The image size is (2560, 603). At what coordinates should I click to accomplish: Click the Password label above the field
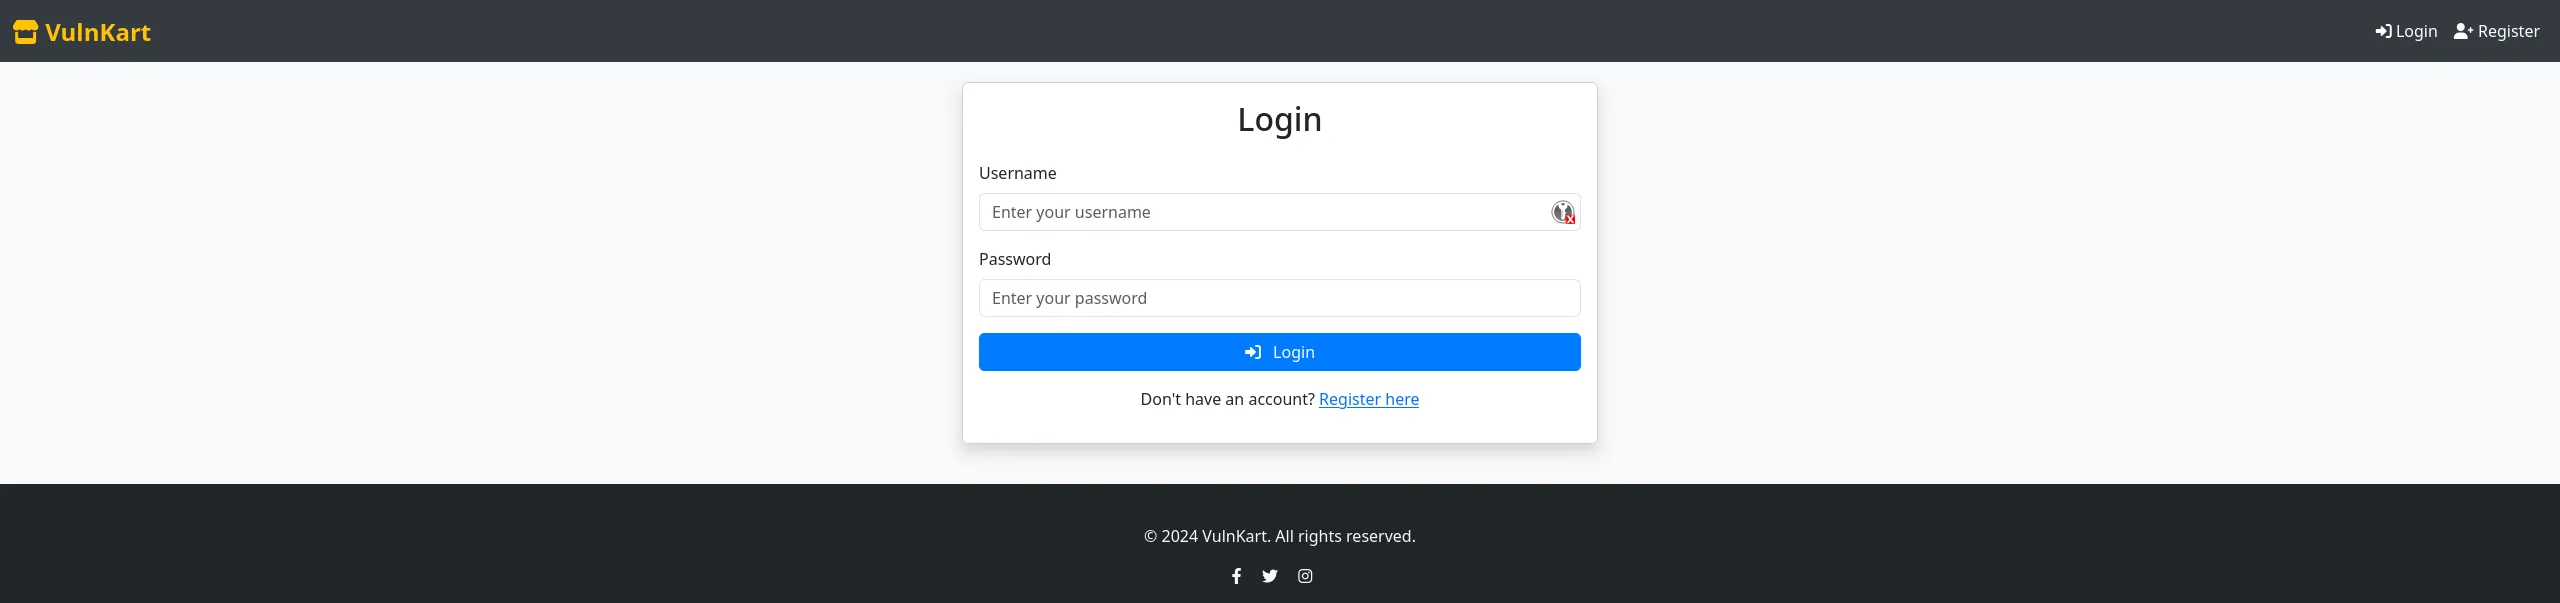click(x=1014, y=259)
